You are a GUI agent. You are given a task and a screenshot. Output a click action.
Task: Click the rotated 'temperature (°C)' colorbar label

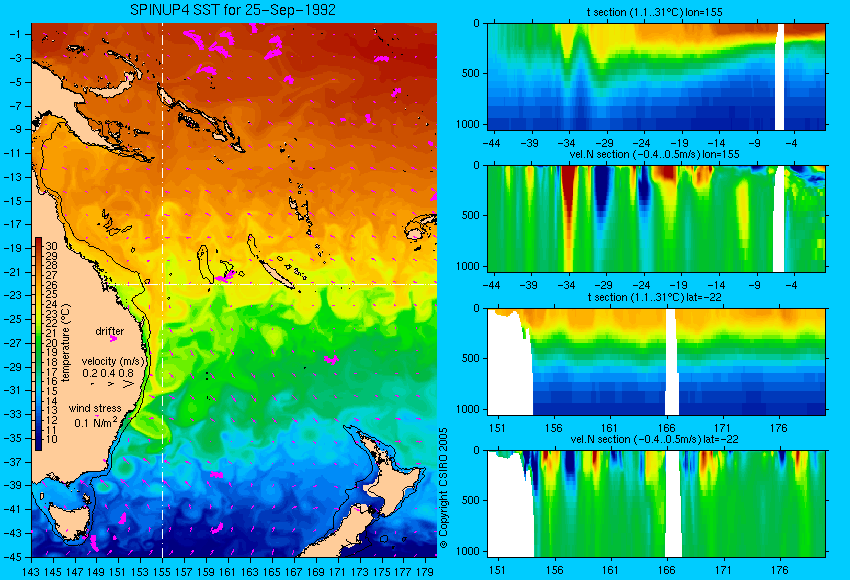[66, 343]
